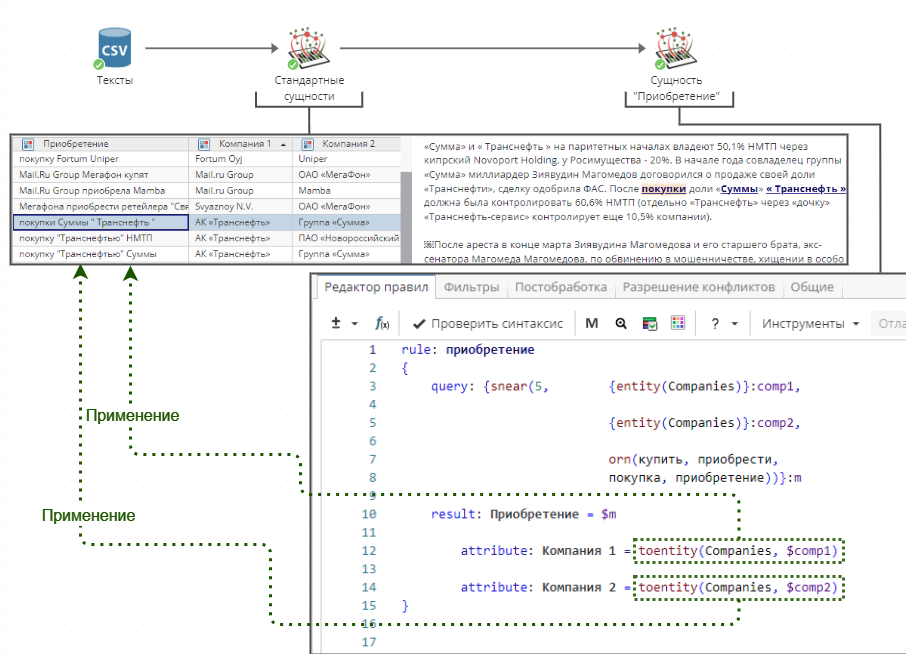This screenshot has height=654, width=906.
Task: Click the ± insert symbol toolbar icon
Action: coord(336,323)
